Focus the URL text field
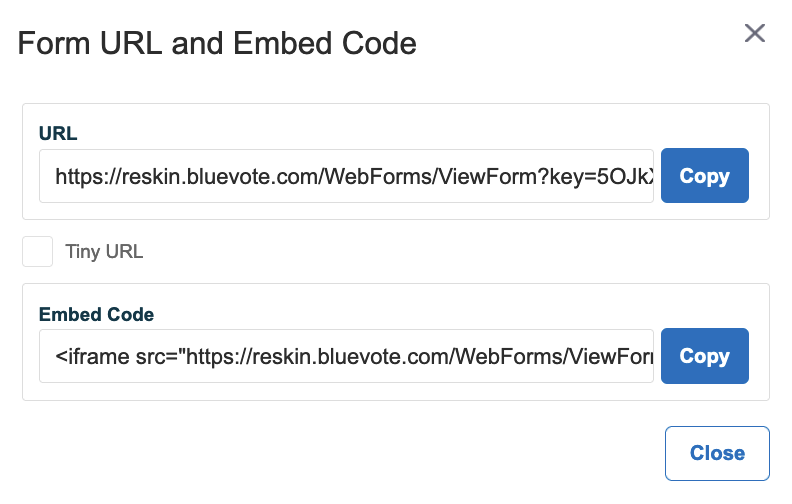The width and height of the screenshot is (792, 504). click(x=346, y=176)
